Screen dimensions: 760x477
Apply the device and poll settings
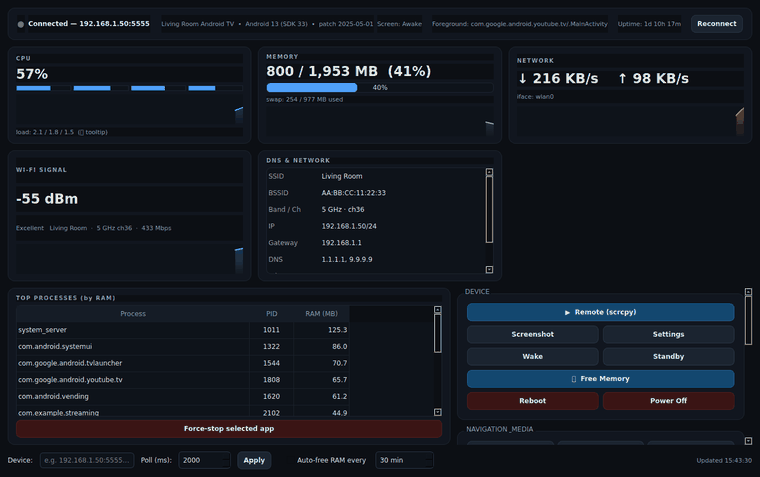254,460
